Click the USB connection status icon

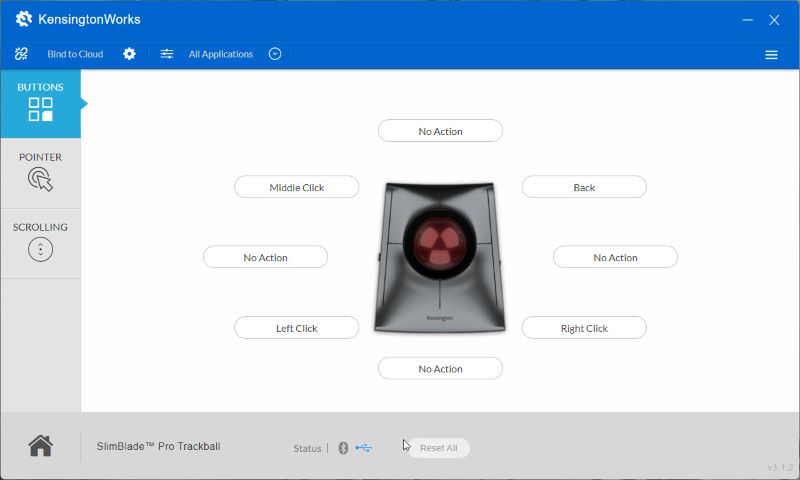pos(364,448)
